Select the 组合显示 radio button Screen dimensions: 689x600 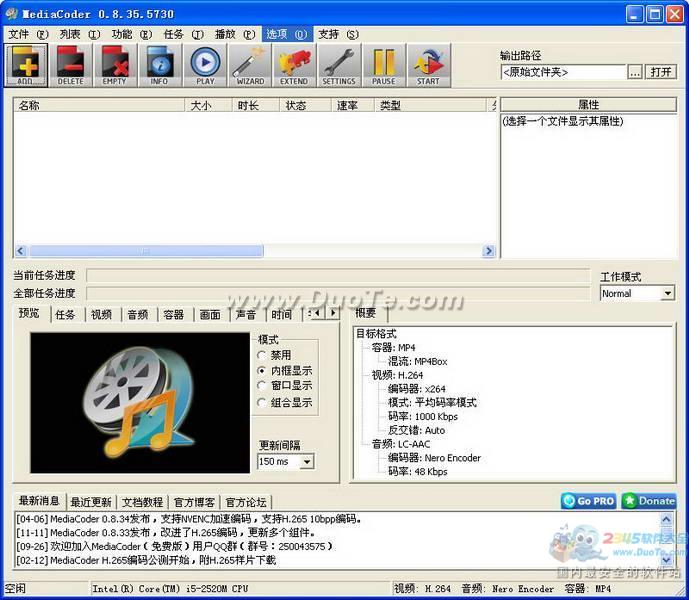(261, 402)
